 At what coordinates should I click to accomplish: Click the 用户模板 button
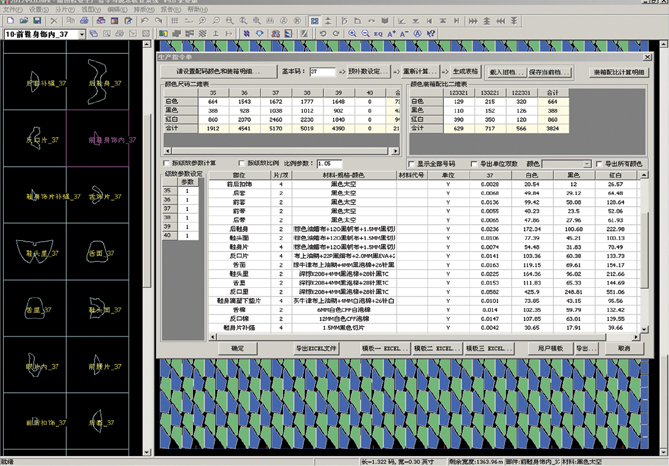coord(550,348)
